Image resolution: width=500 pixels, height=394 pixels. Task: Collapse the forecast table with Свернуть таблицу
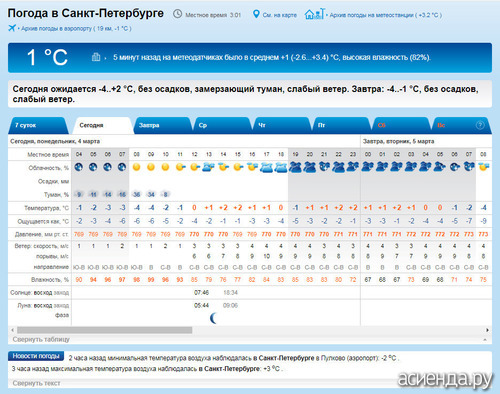[x=41, y=339]
